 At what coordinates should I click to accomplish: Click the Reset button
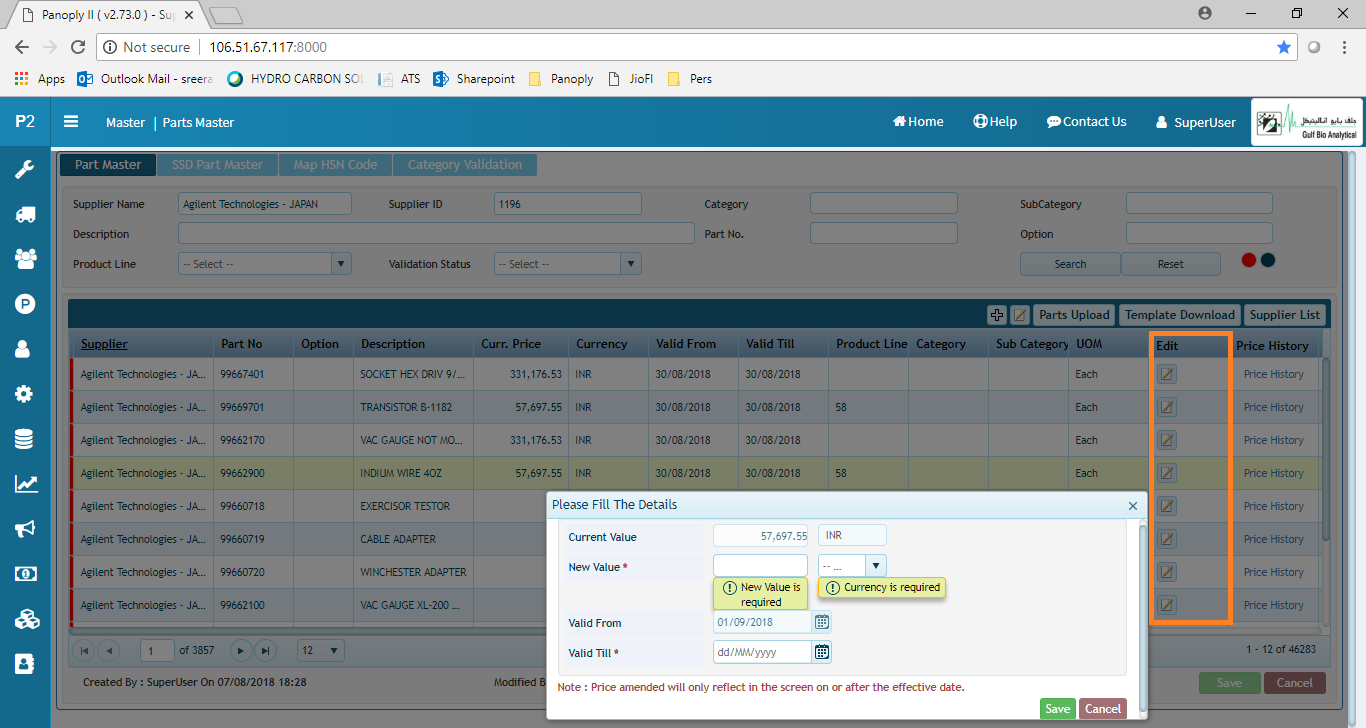tap(1171, 264)
